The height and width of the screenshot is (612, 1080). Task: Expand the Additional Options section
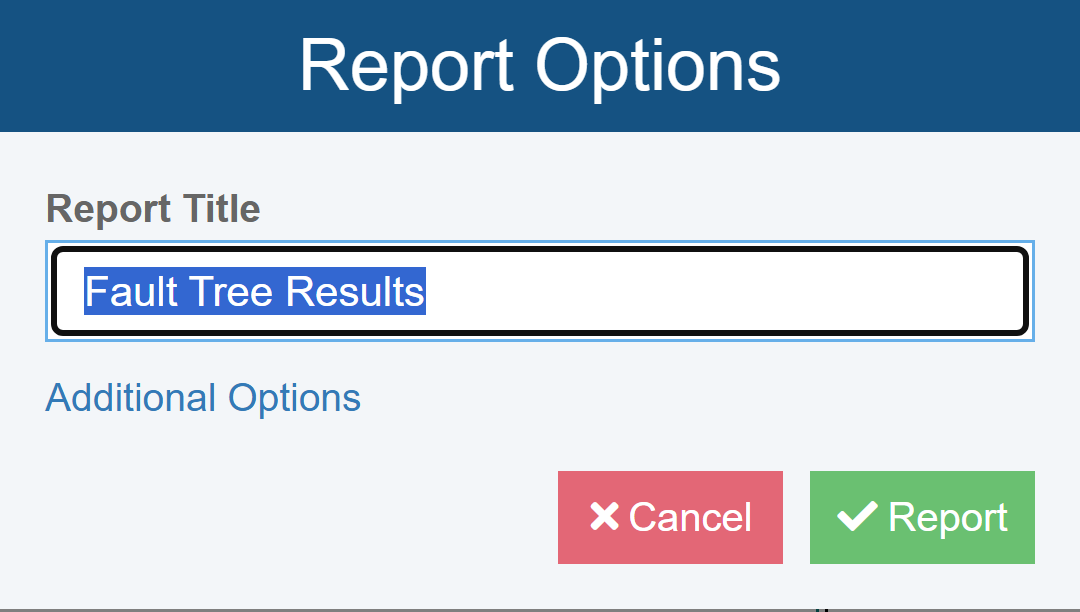click(x=203, y=398)
